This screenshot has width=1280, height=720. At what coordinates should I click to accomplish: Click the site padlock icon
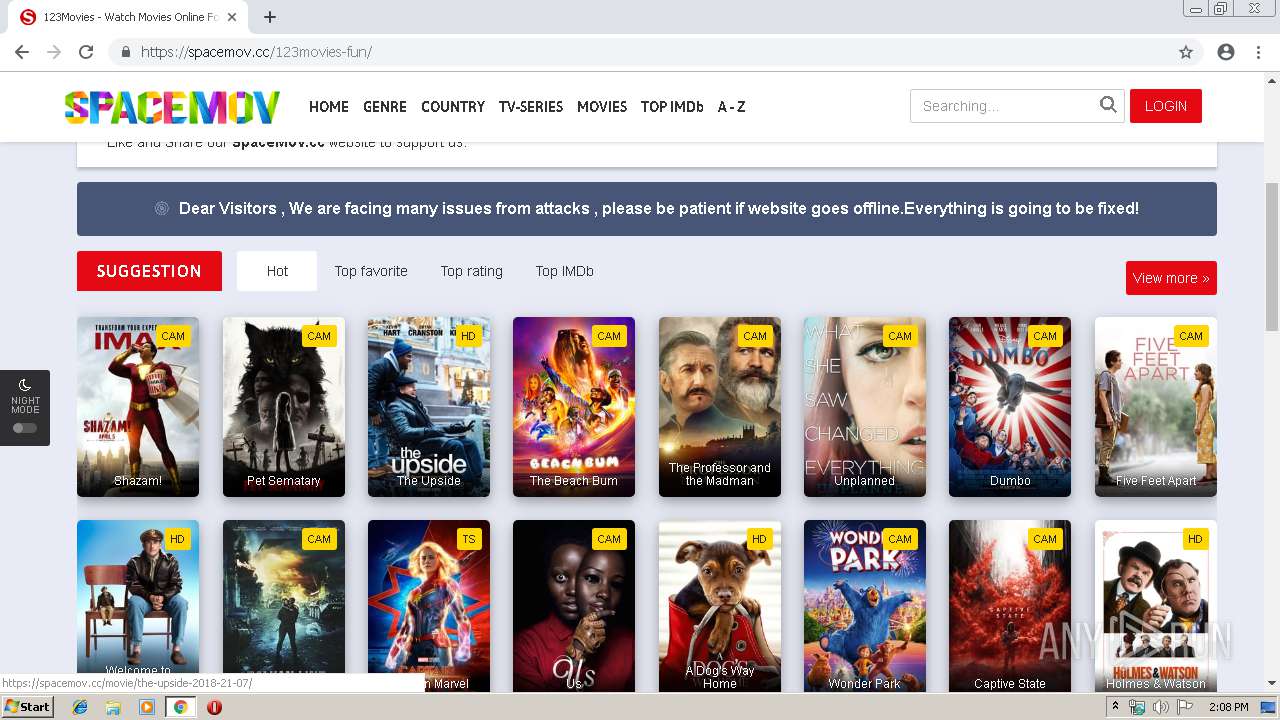click(125, 52)
